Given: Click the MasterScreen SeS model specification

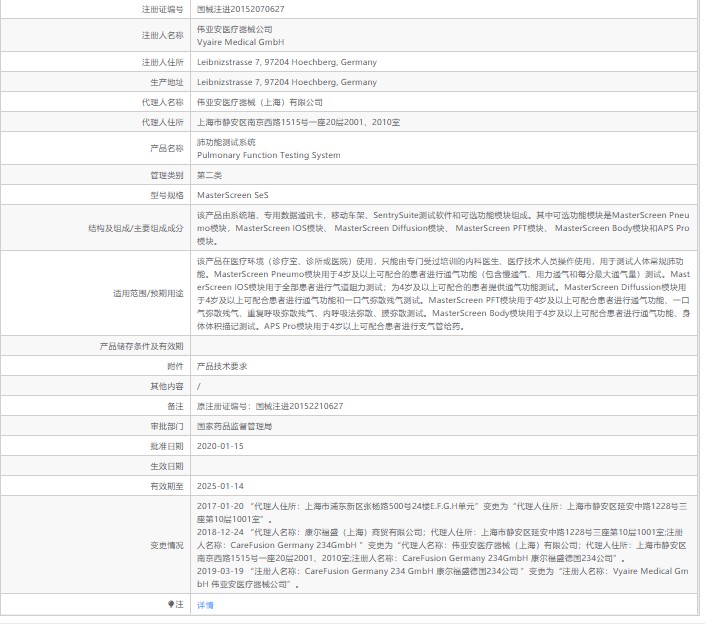Looking at the screenshot, I should tap(232, 195).
